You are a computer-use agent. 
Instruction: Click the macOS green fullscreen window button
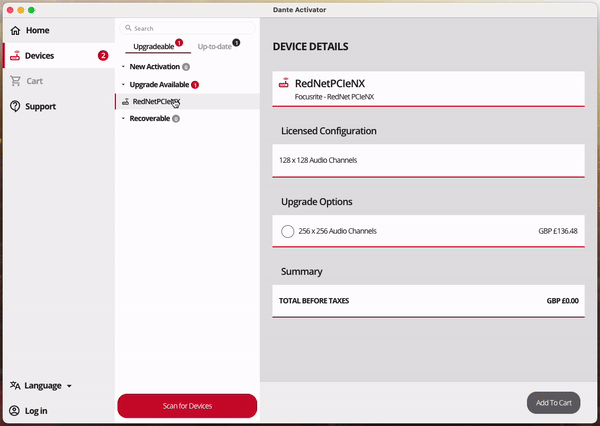pos(32,9)
